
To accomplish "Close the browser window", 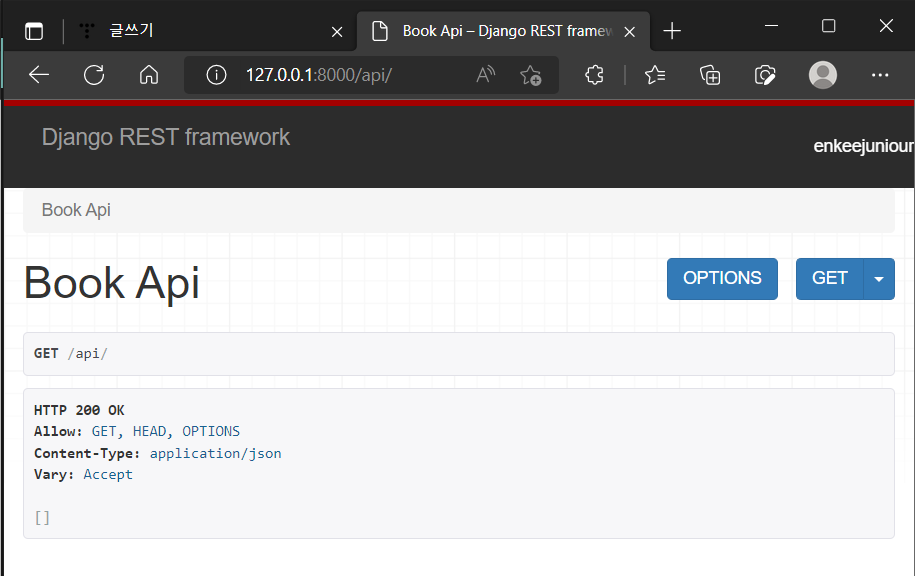I will [x=886, y=26].
